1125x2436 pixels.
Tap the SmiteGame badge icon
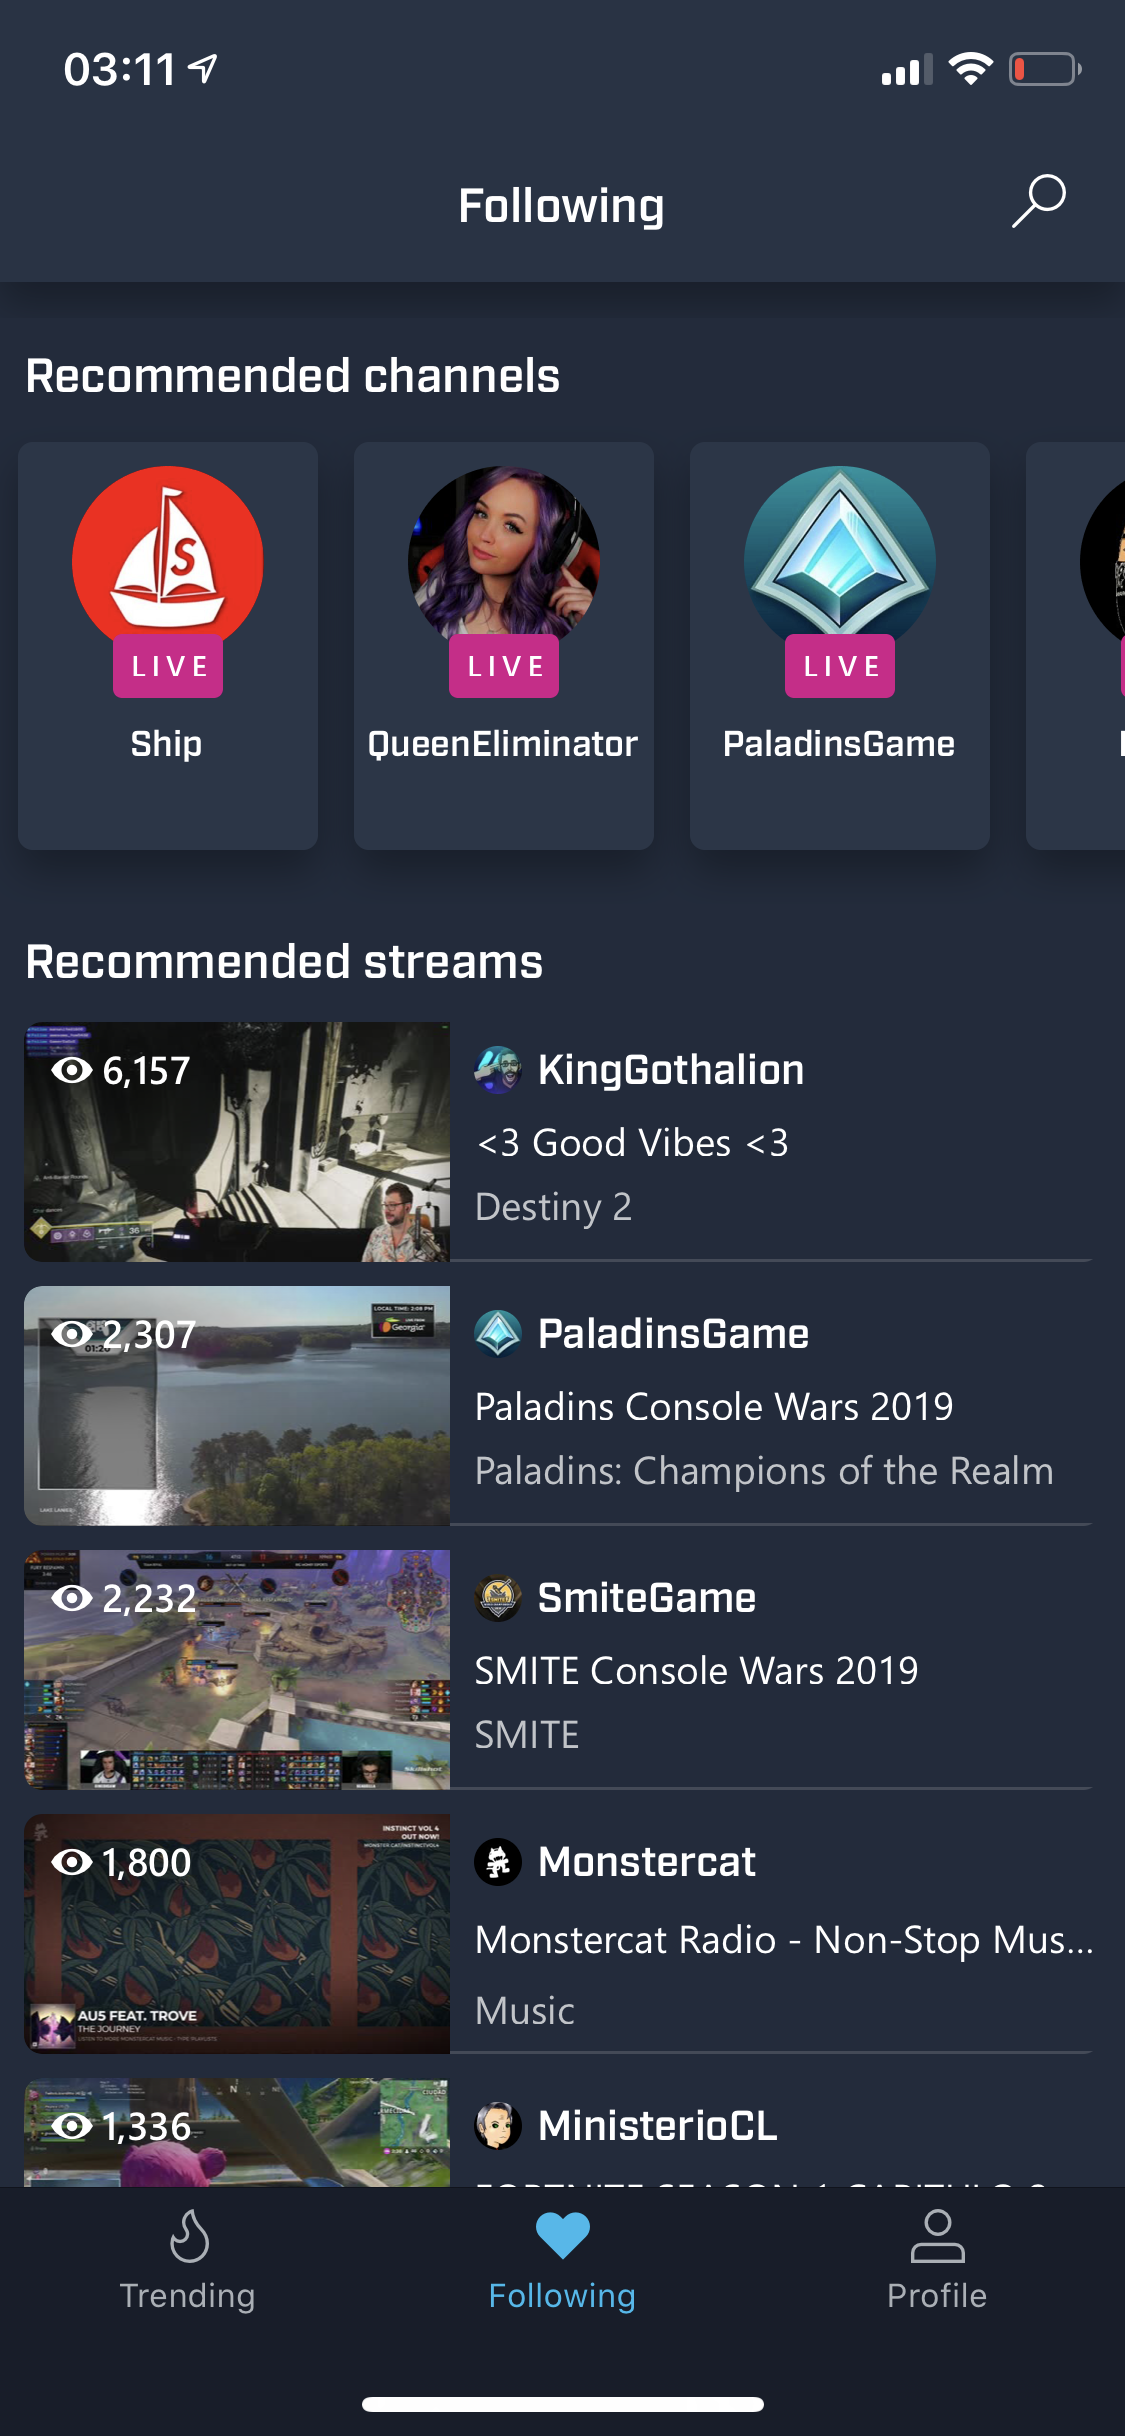click(x=498, y=1598)
